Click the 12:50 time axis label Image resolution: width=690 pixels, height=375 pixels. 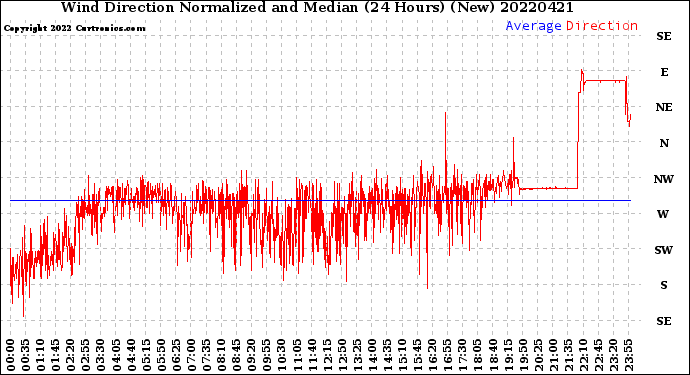[342, 354]
